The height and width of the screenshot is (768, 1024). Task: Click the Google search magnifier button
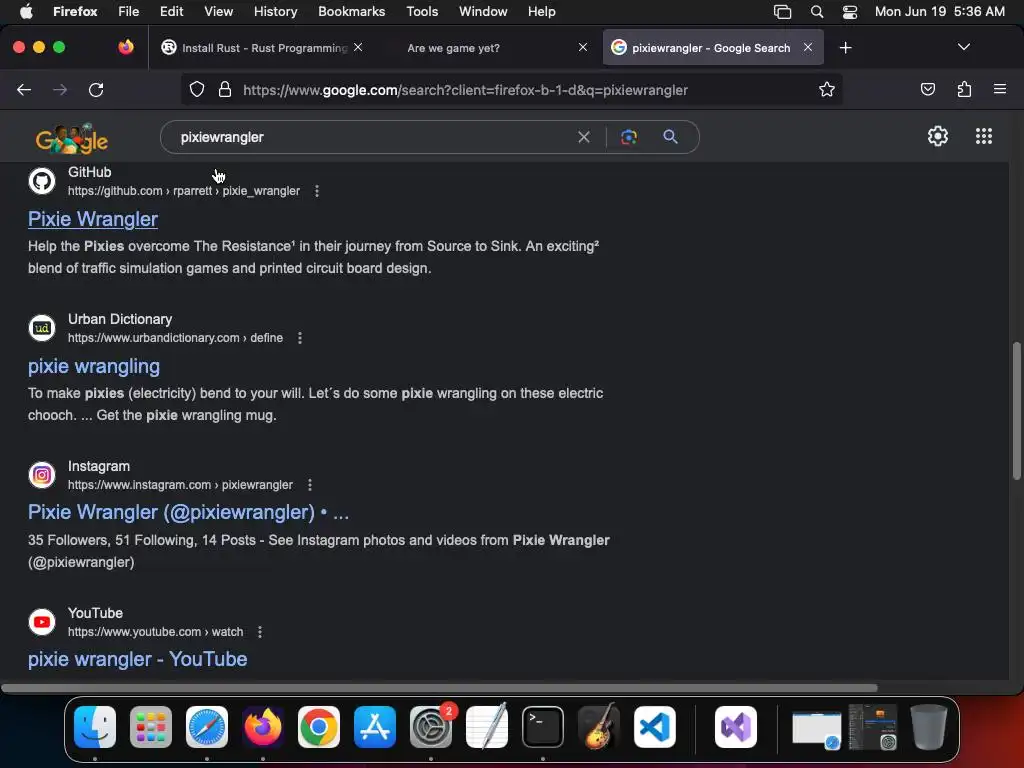coord(670,137)
